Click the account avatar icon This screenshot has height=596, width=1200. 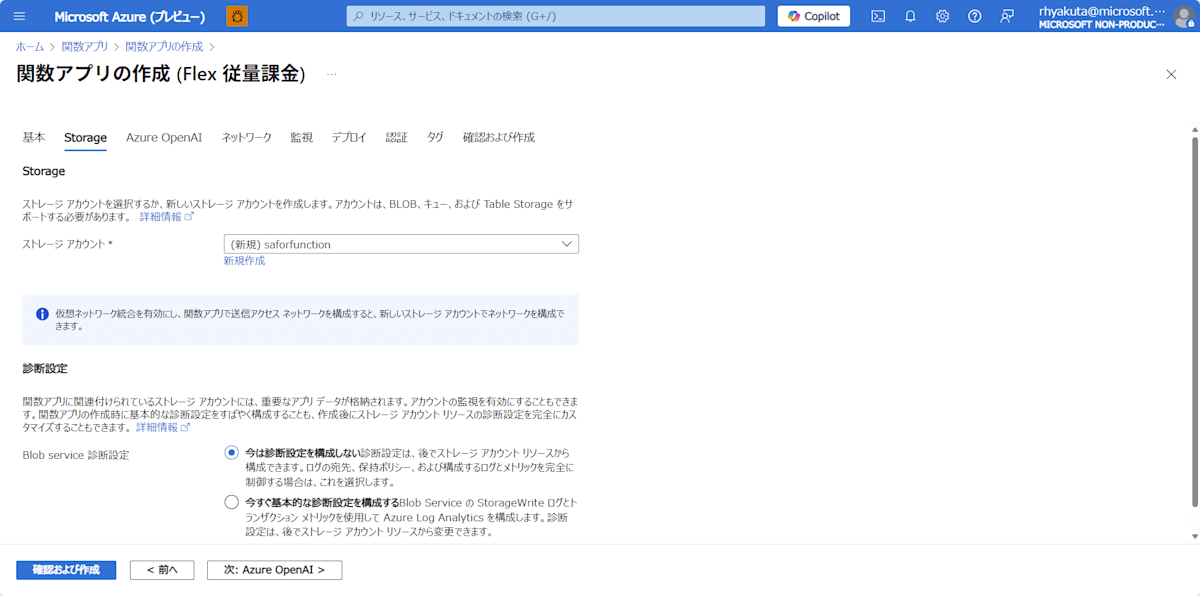coord(1184,16)
